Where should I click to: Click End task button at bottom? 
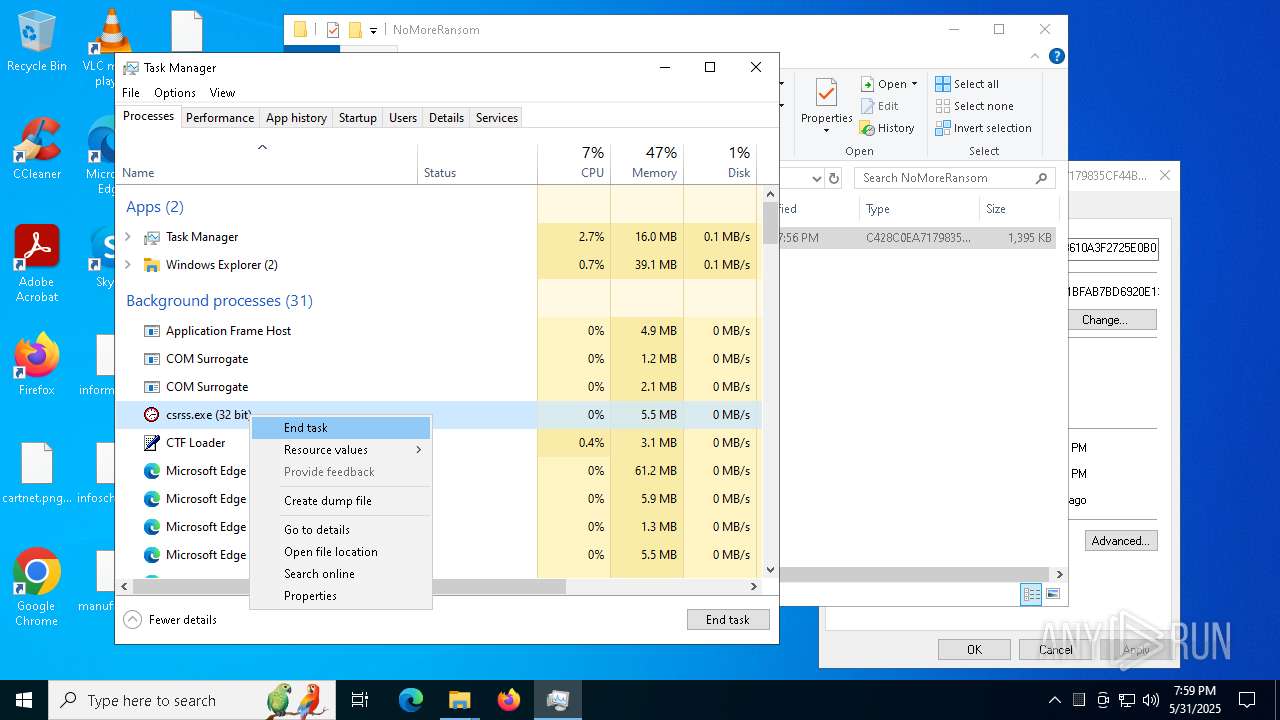coord(728,620)
